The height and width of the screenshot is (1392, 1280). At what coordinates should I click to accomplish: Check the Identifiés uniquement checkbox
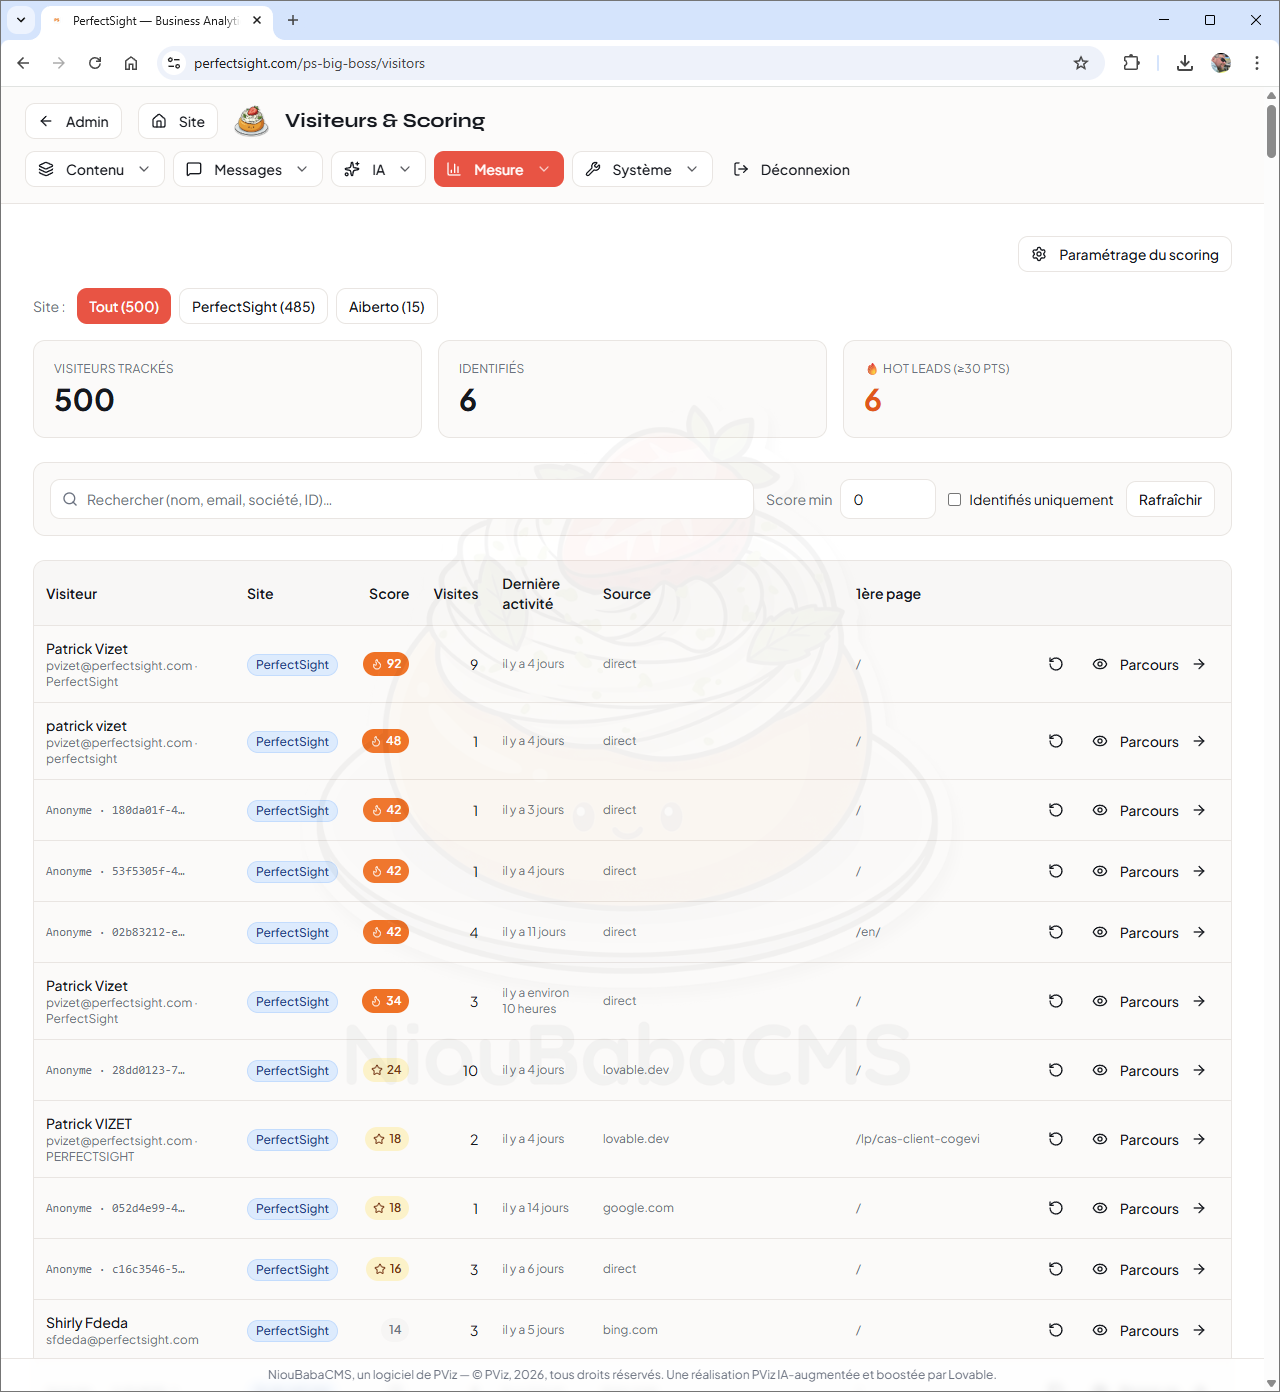[x=955, y=500]
